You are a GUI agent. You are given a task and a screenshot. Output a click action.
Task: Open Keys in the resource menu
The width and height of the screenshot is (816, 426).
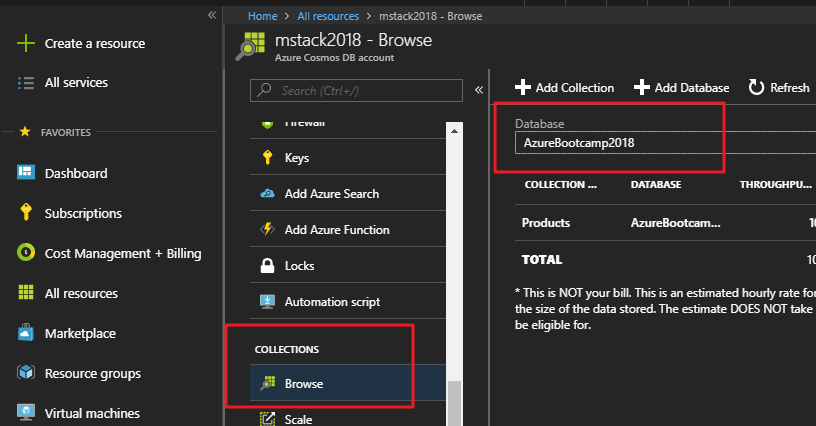click(348, 157)
